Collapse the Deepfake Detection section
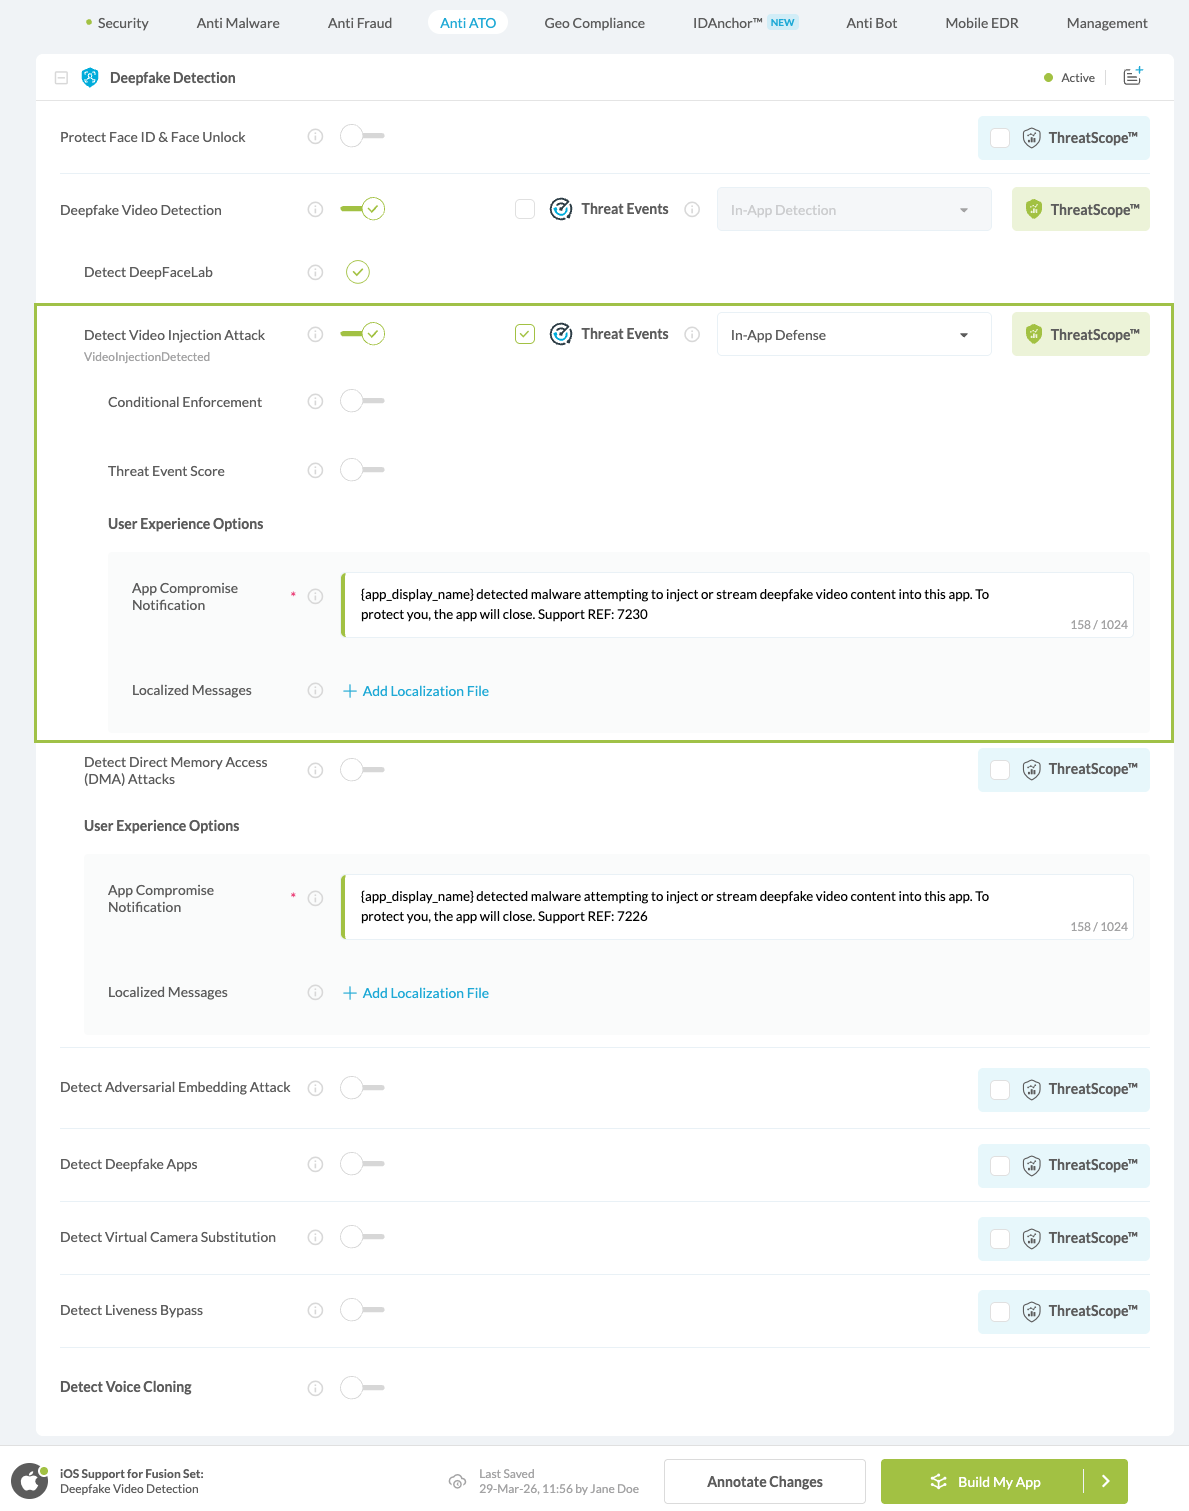 [61, 77]
